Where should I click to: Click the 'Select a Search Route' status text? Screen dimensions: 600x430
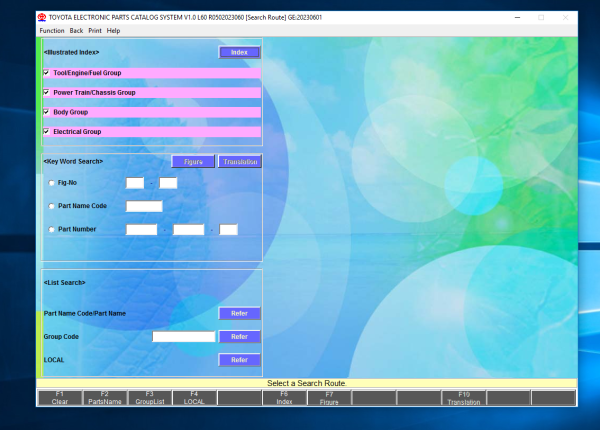coord(307,383)
